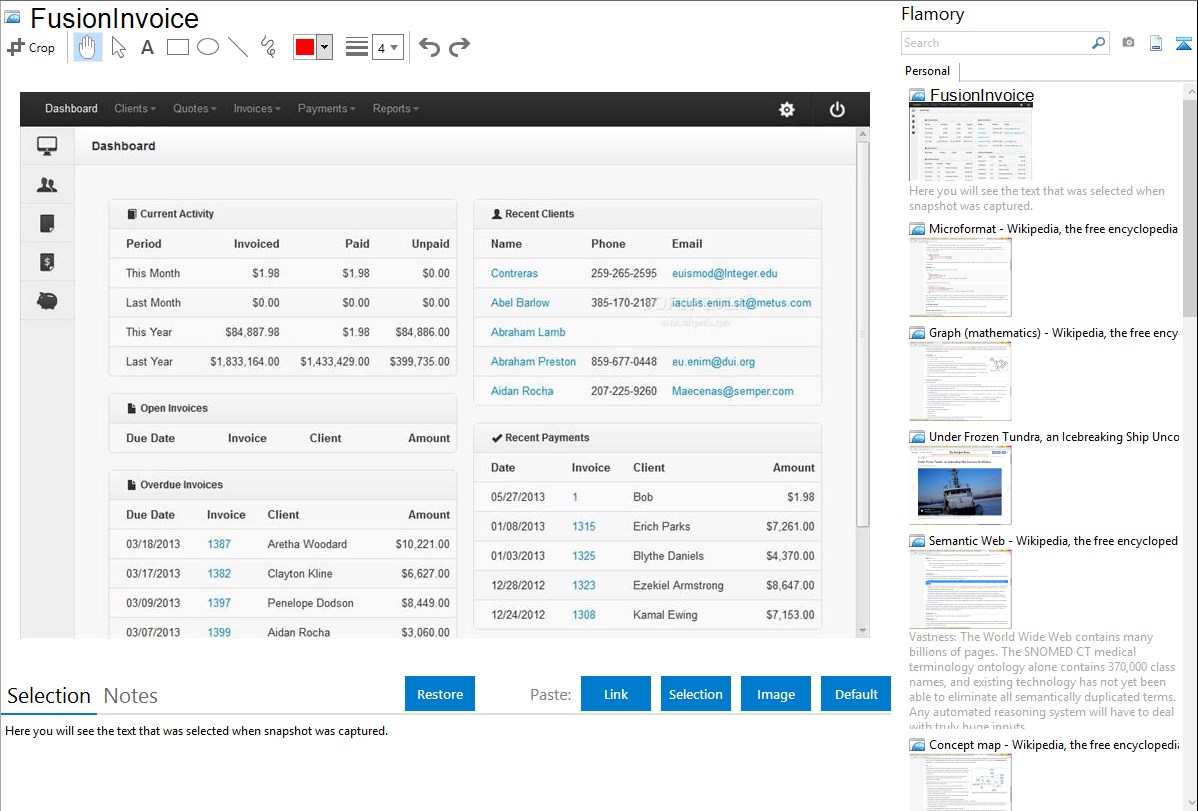1198x811 pixels.
Task: Open the Semantic Web snapshot thumbnail
Action: [960, 589]
